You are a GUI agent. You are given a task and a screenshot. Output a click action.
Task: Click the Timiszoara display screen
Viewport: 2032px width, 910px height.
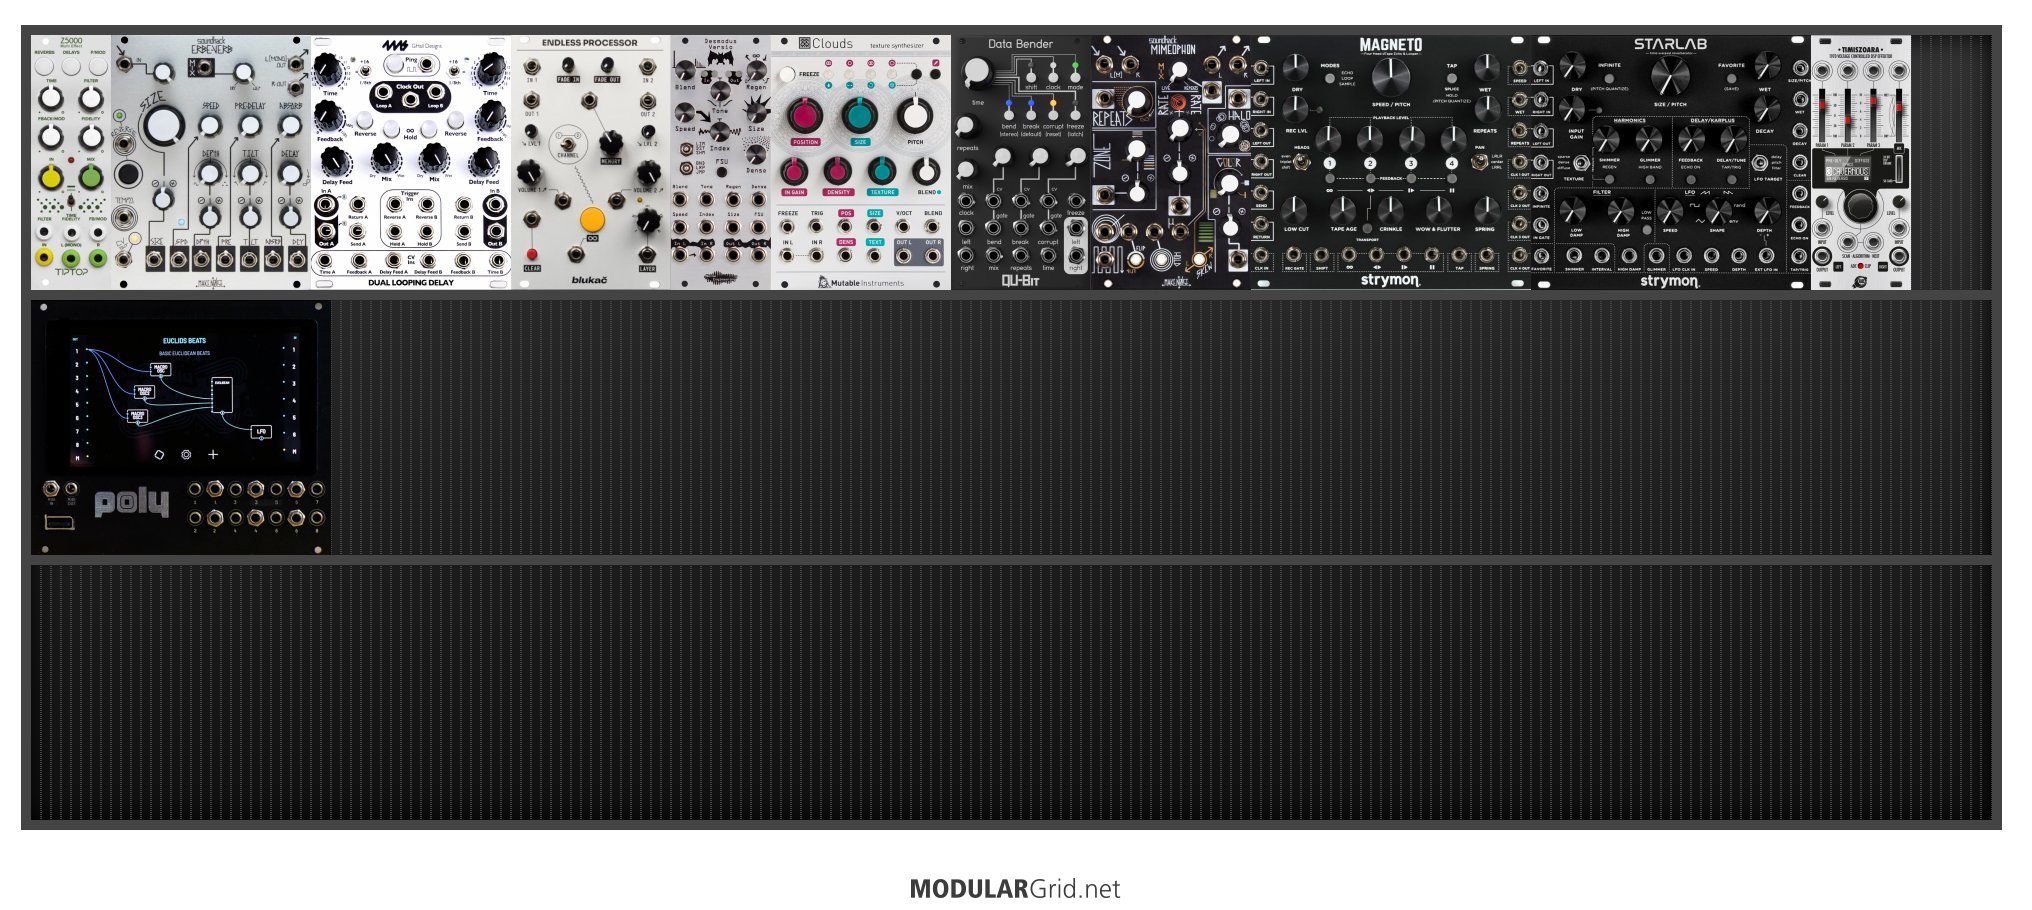pos(1848,169)
